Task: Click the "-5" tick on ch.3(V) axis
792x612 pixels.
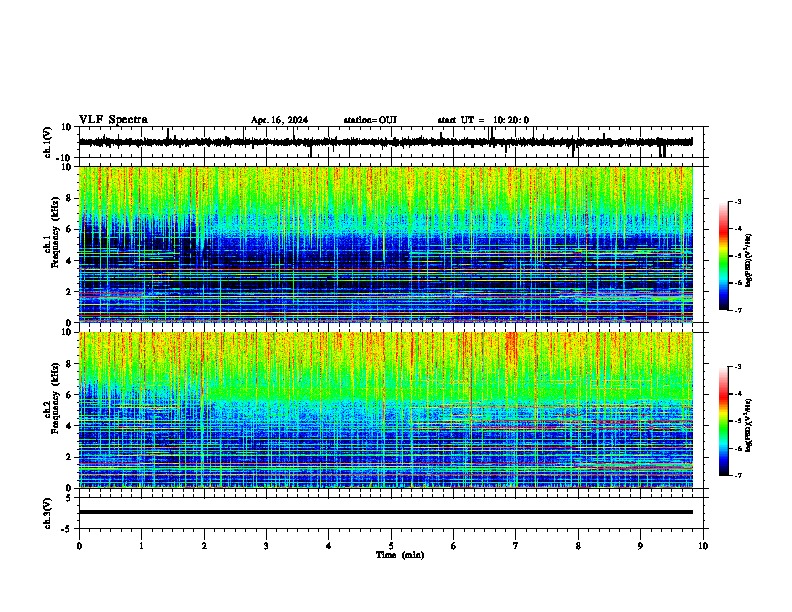Action: tap(67, 529)
